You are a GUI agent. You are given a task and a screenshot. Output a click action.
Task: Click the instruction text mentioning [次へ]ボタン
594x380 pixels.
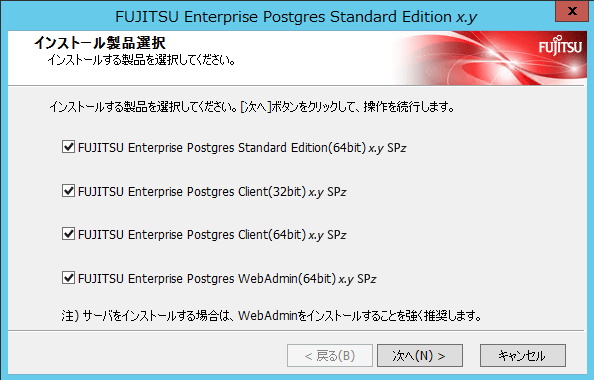[x=252, y=107]
